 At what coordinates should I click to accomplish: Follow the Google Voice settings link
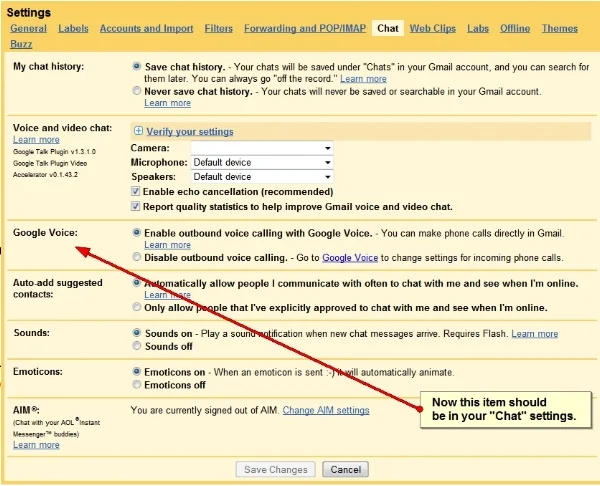click(x=350, y=258)
